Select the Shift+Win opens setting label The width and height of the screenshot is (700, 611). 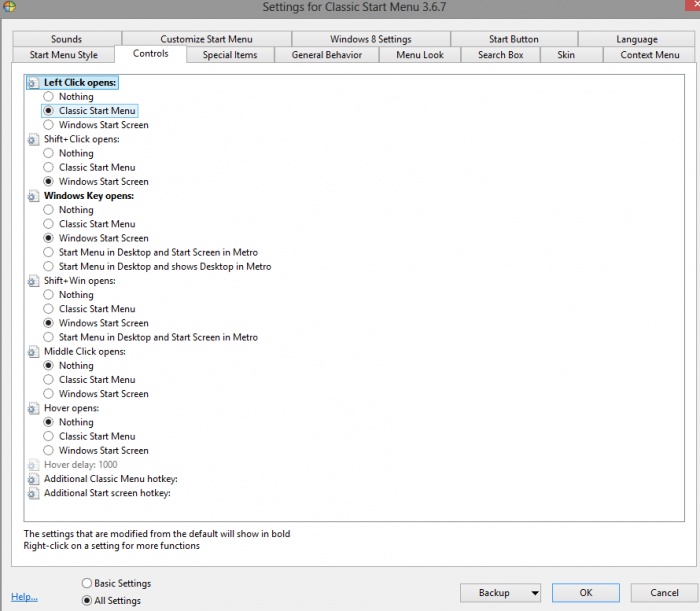(79, 281)
